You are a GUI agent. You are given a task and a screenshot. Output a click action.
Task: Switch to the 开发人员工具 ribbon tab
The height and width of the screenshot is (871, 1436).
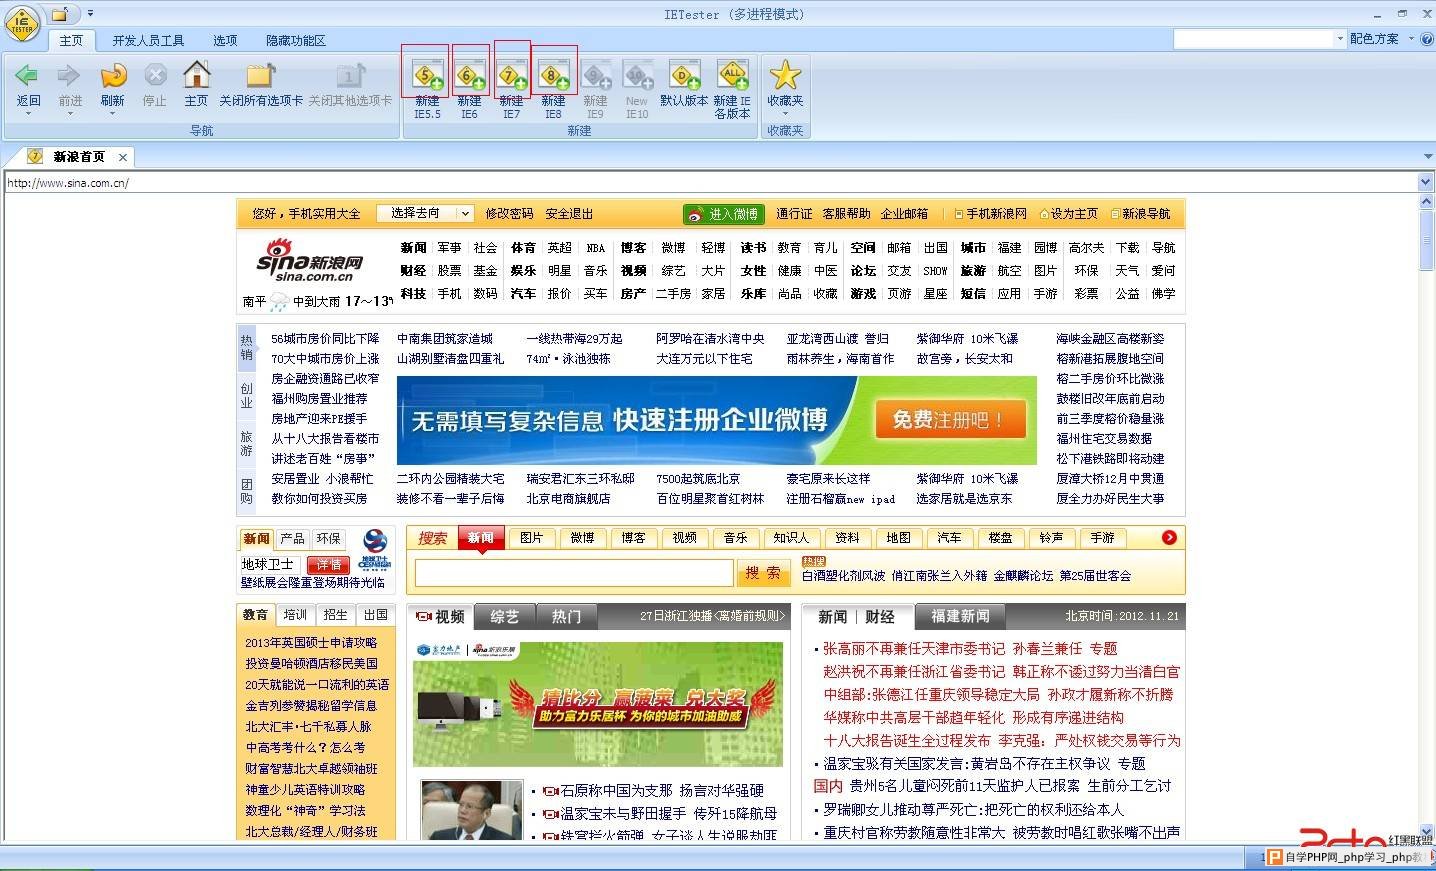[148, 40]
